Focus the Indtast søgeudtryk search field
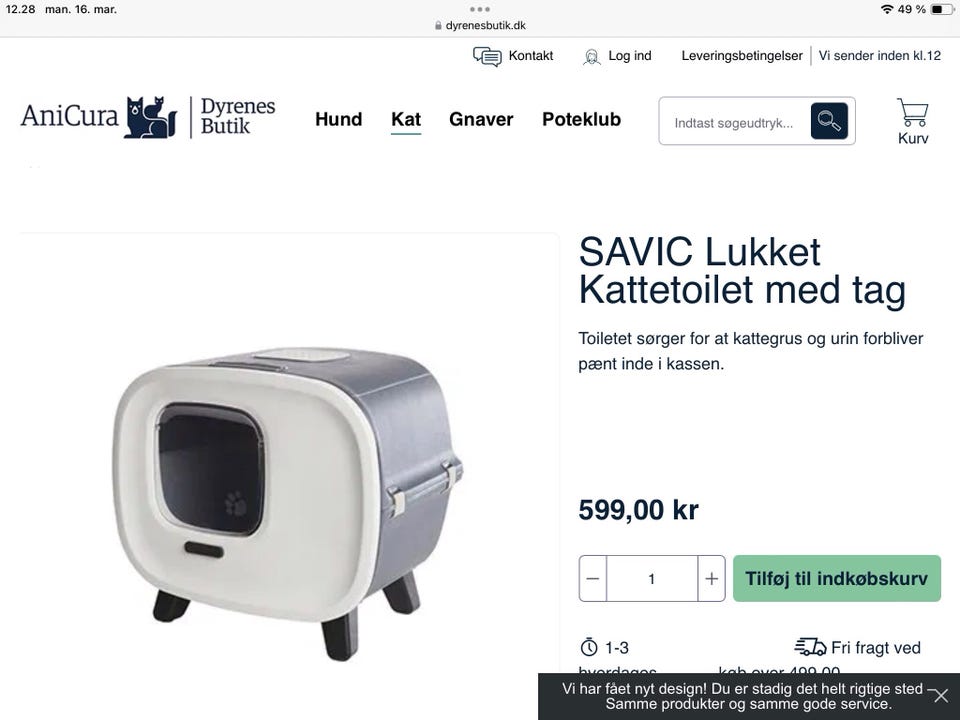This screenshot has width=960, height=720. pos(735,121)
